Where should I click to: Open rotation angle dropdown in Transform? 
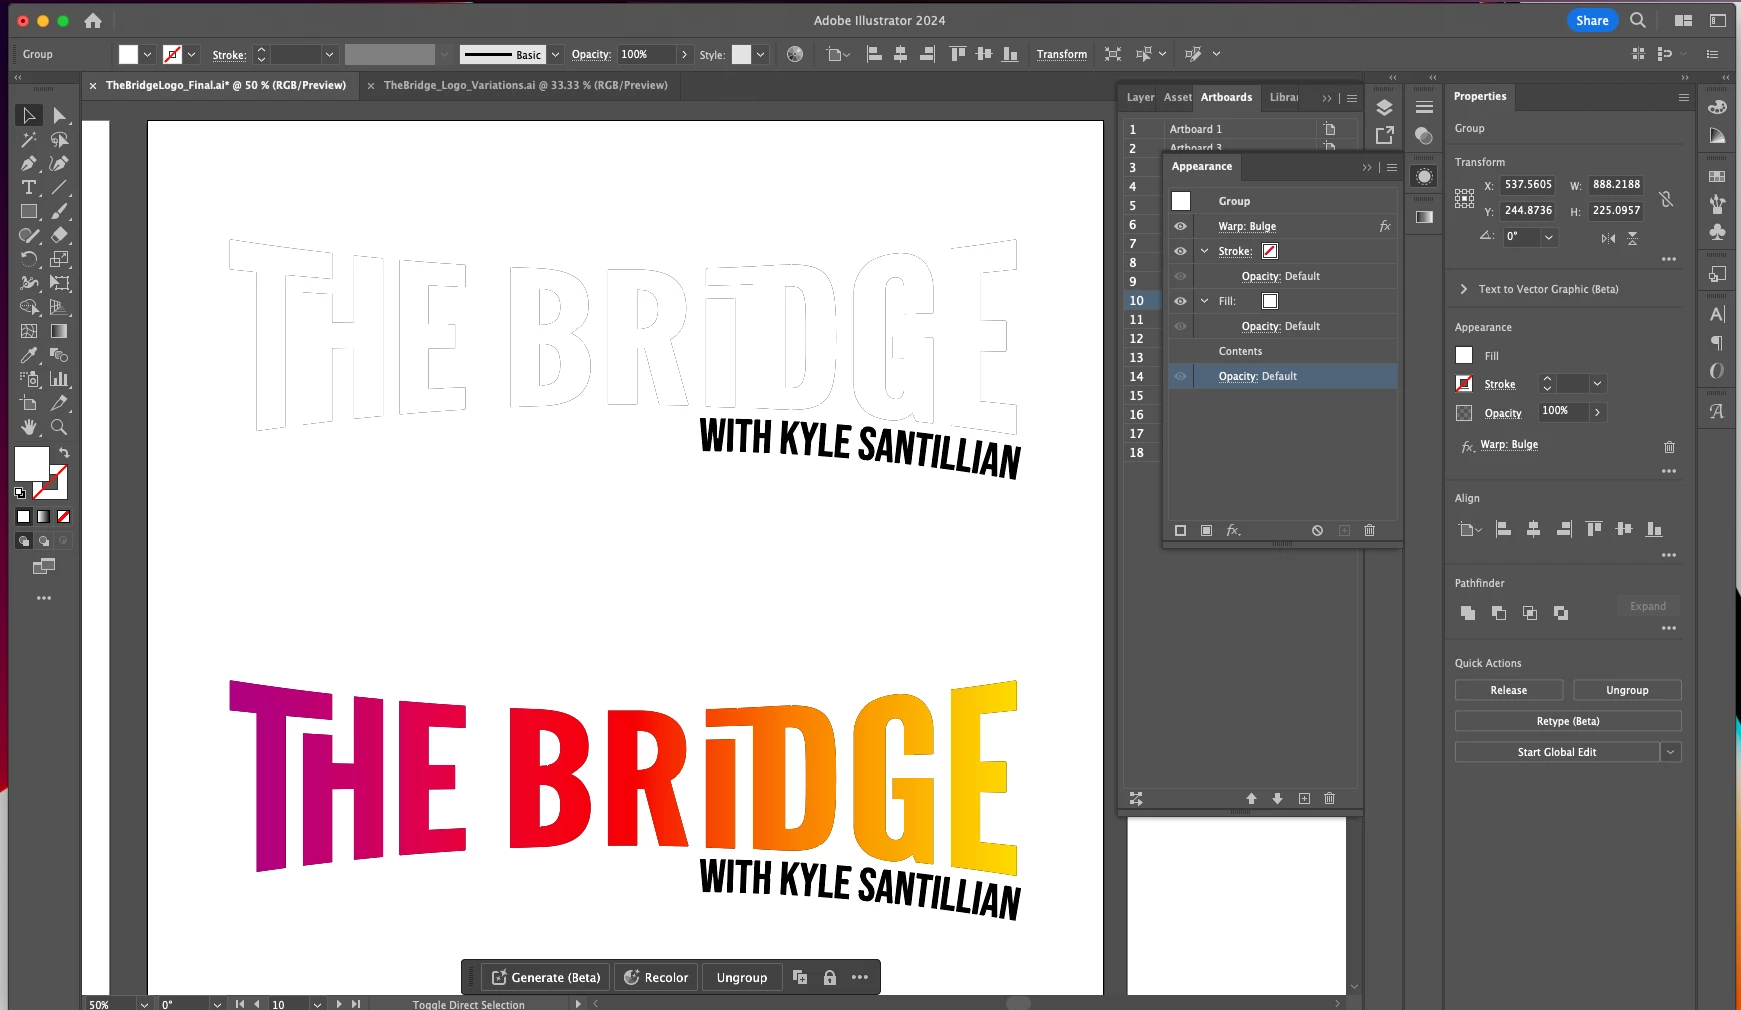click(x=1549, y=238)
